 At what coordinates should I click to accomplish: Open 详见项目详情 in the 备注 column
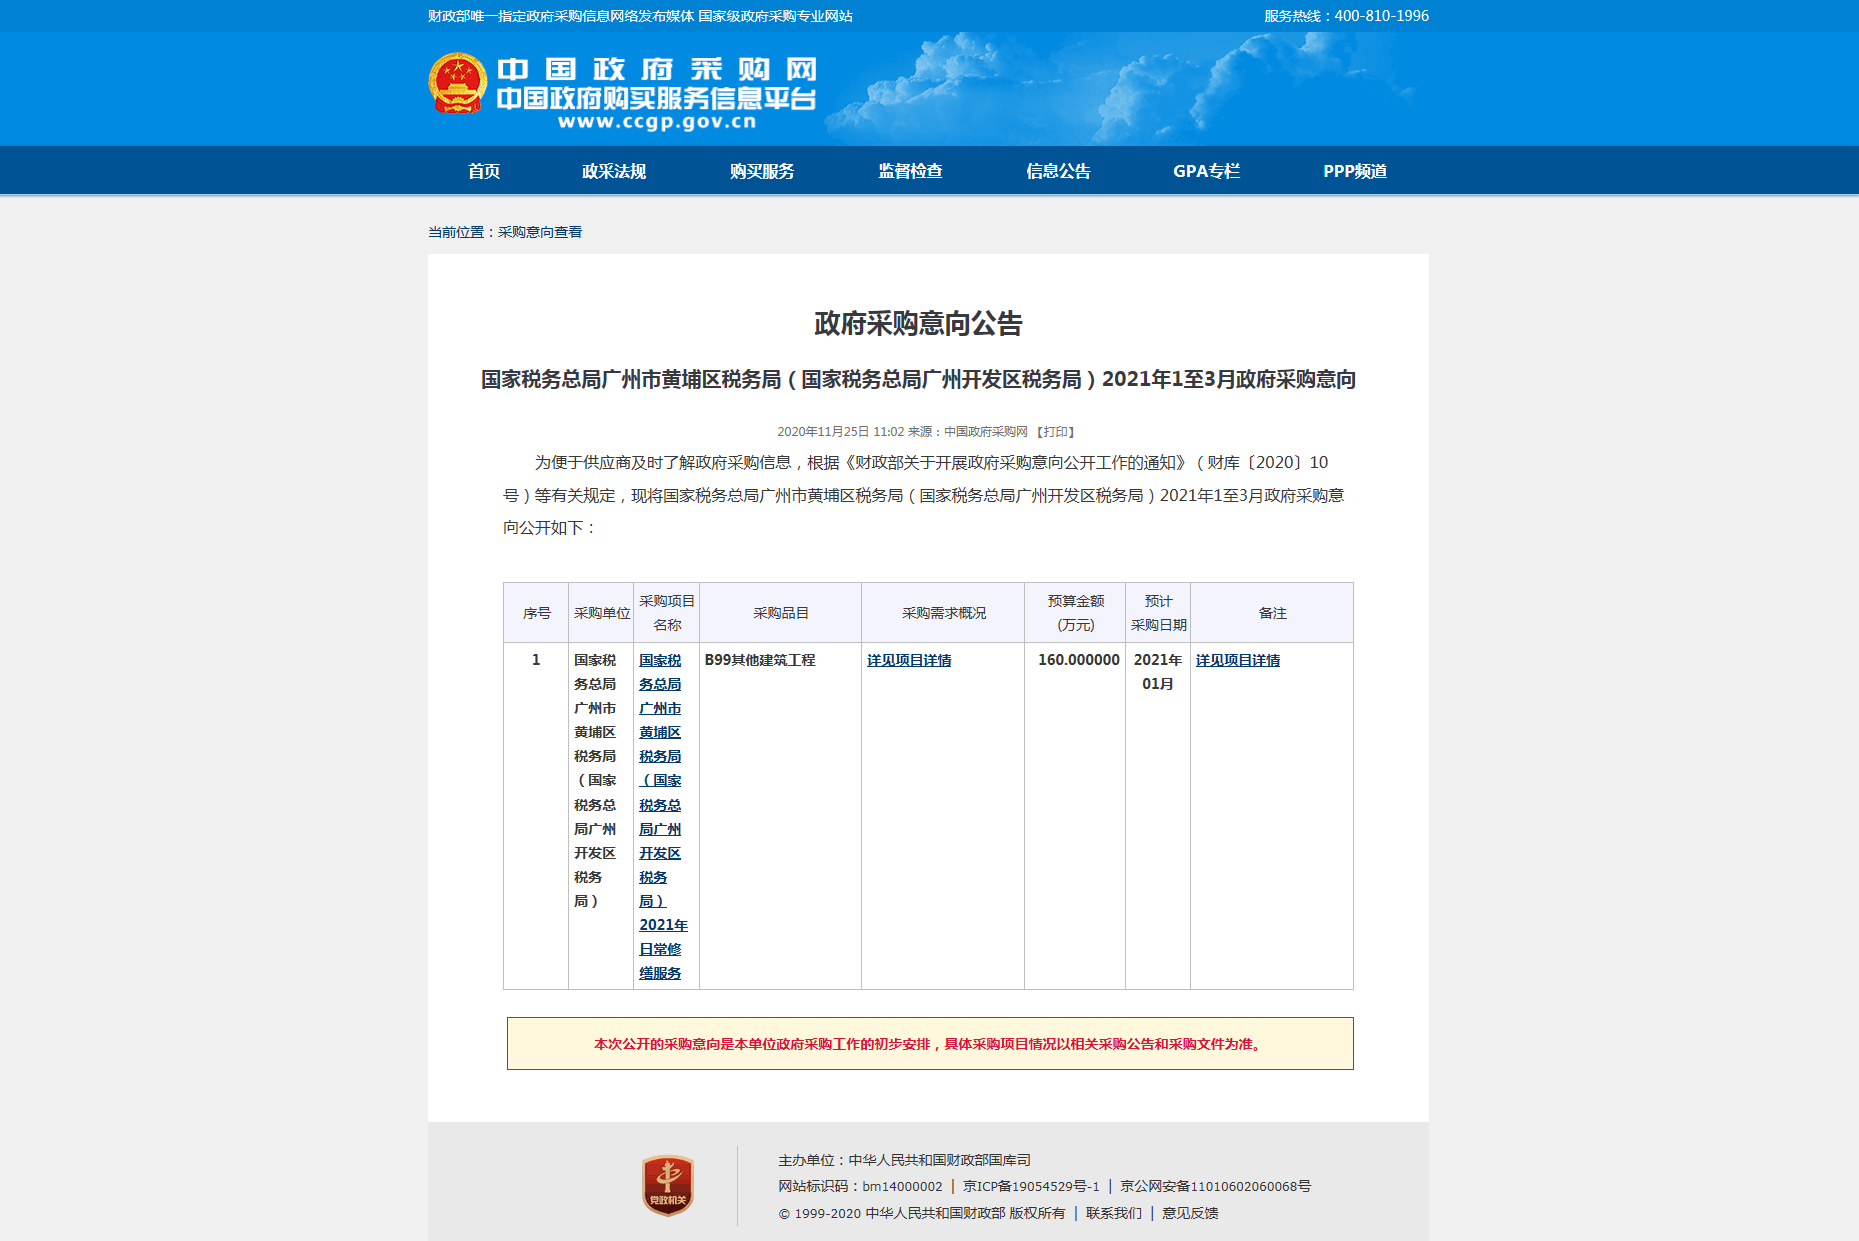1238,660
